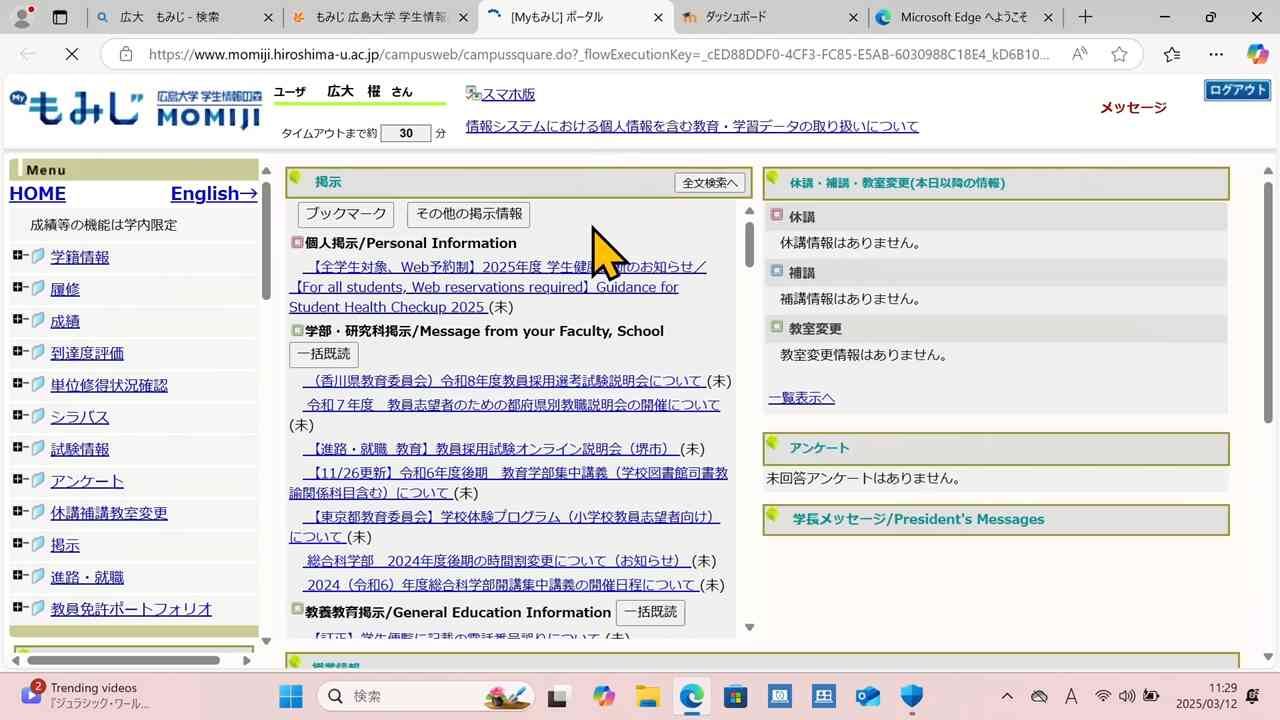Expand 進路・就職 menu node
Viewport: 1280px width, 720px height.
pos(18,576)
